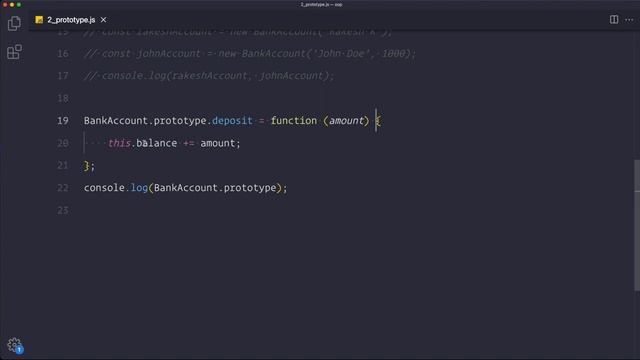Open the More Actions ellipsis menu
640x360 pixels.
coord(629,20)
